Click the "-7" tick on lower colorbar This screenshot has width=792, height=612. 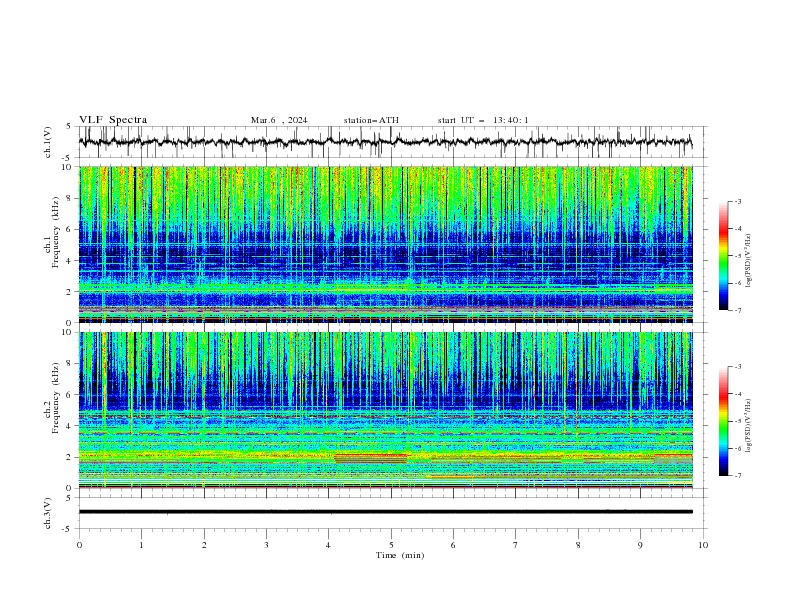click(737, 475)
